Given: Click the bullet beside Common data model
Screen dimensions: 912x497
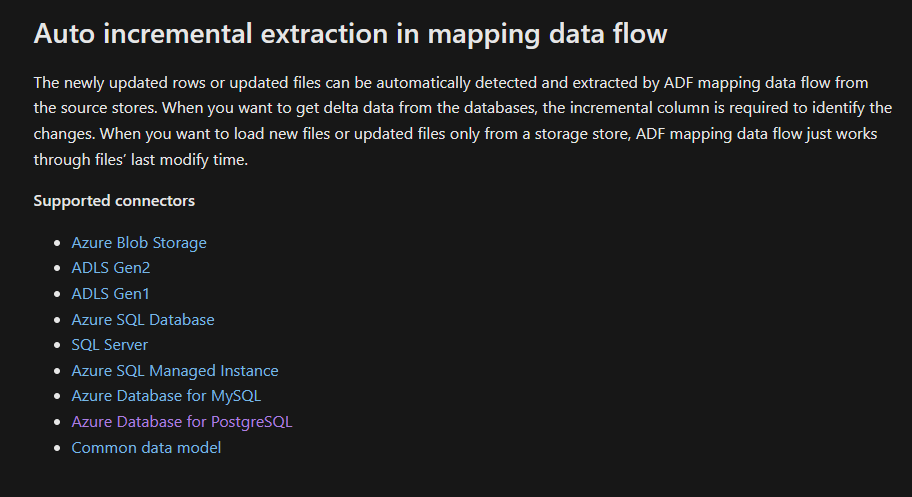Looking at the screenshot, I should (x=57, y=448).
